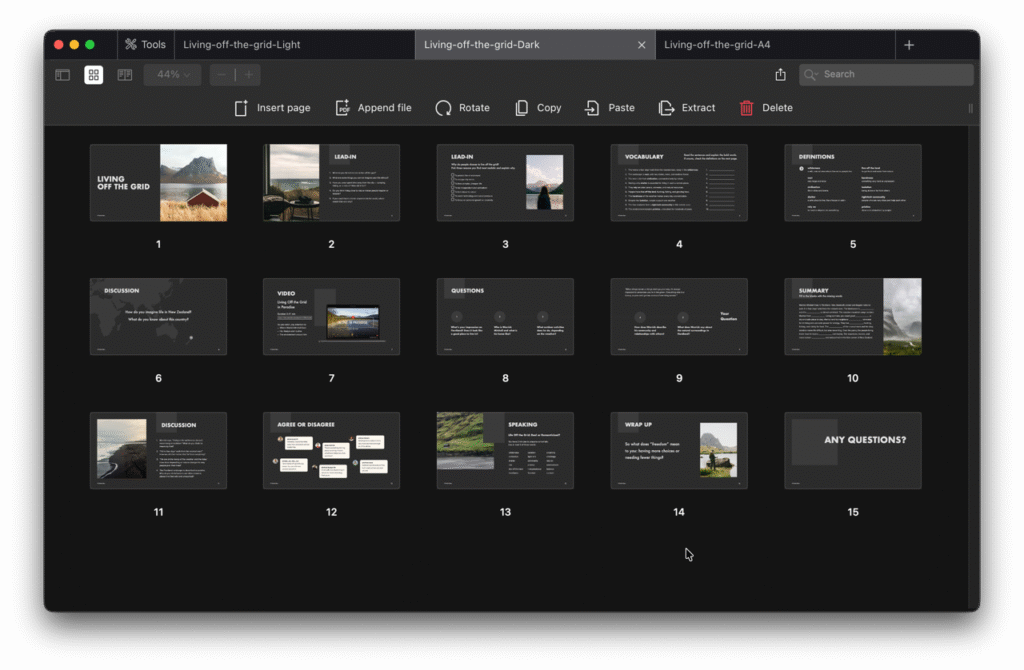Switch to thumbnail grid view
Image resolution: width=1024 pixels, height=670 pixels.
[x=93, y=75]
